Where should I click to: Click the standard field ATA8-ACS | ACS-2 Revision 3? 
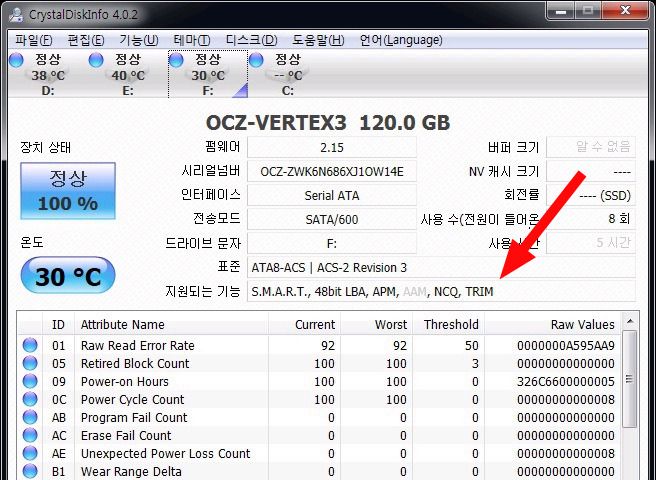coord(441,267)
